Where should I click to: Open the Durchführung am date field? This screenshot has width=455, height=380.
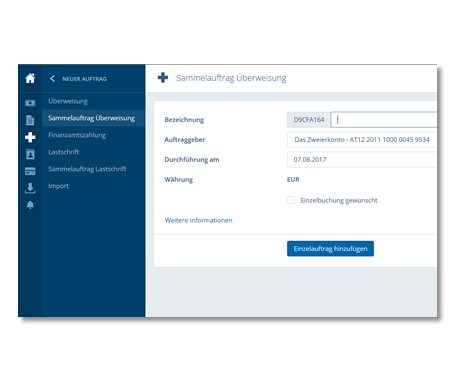tap(362, 160)
